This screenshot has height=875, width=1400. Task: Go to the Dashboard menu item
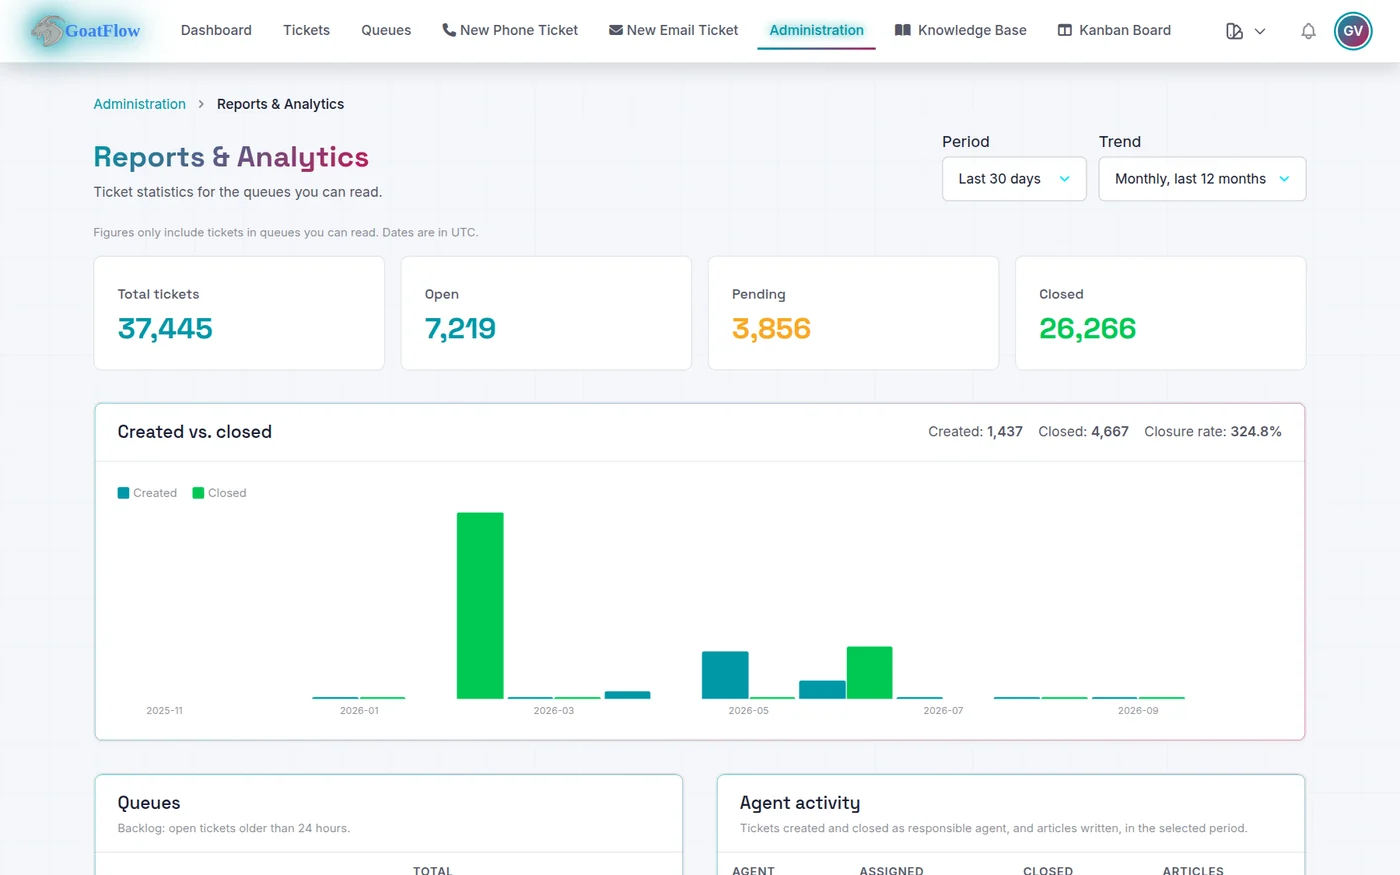[x=216, y=30]
